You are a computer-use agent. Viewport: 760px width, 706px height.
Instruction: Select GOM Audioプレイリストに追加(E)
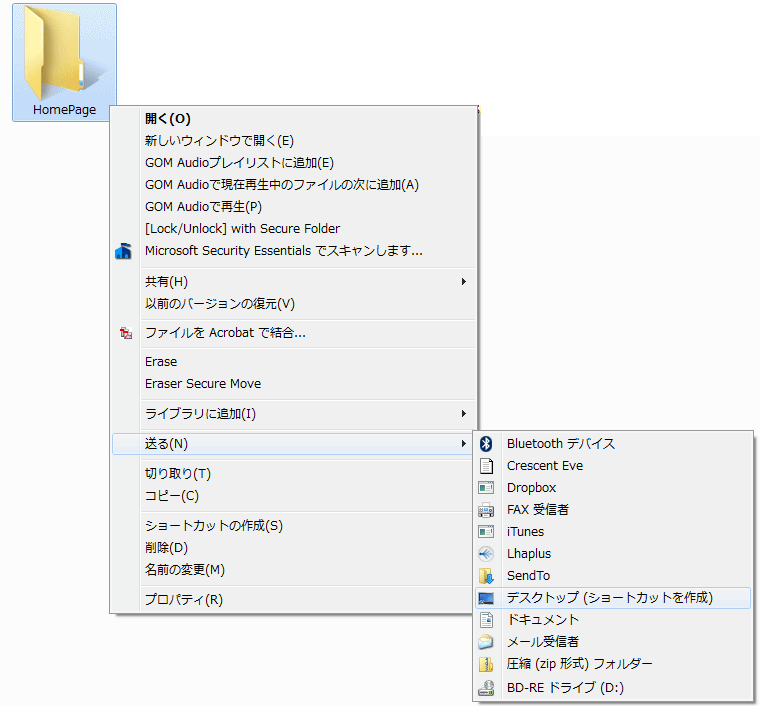293,163
